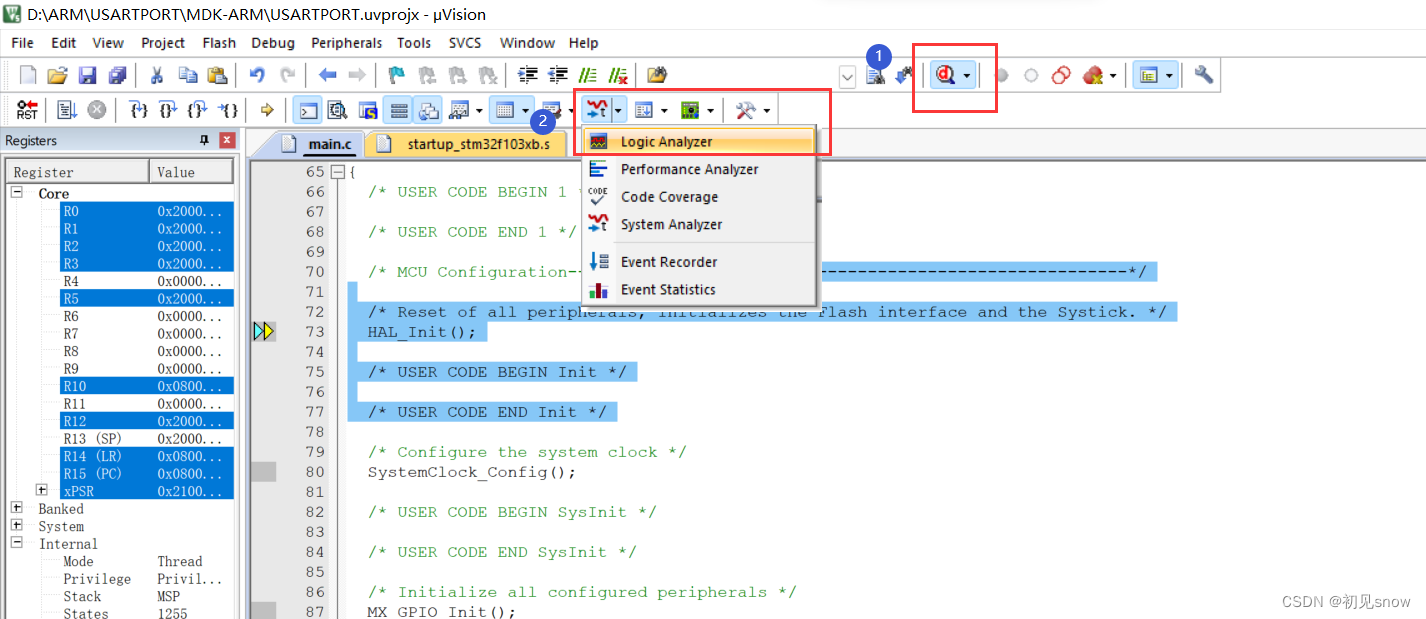Run the program with the Run icon
This screenshot has height=619, width=1426.
[67, 110]
